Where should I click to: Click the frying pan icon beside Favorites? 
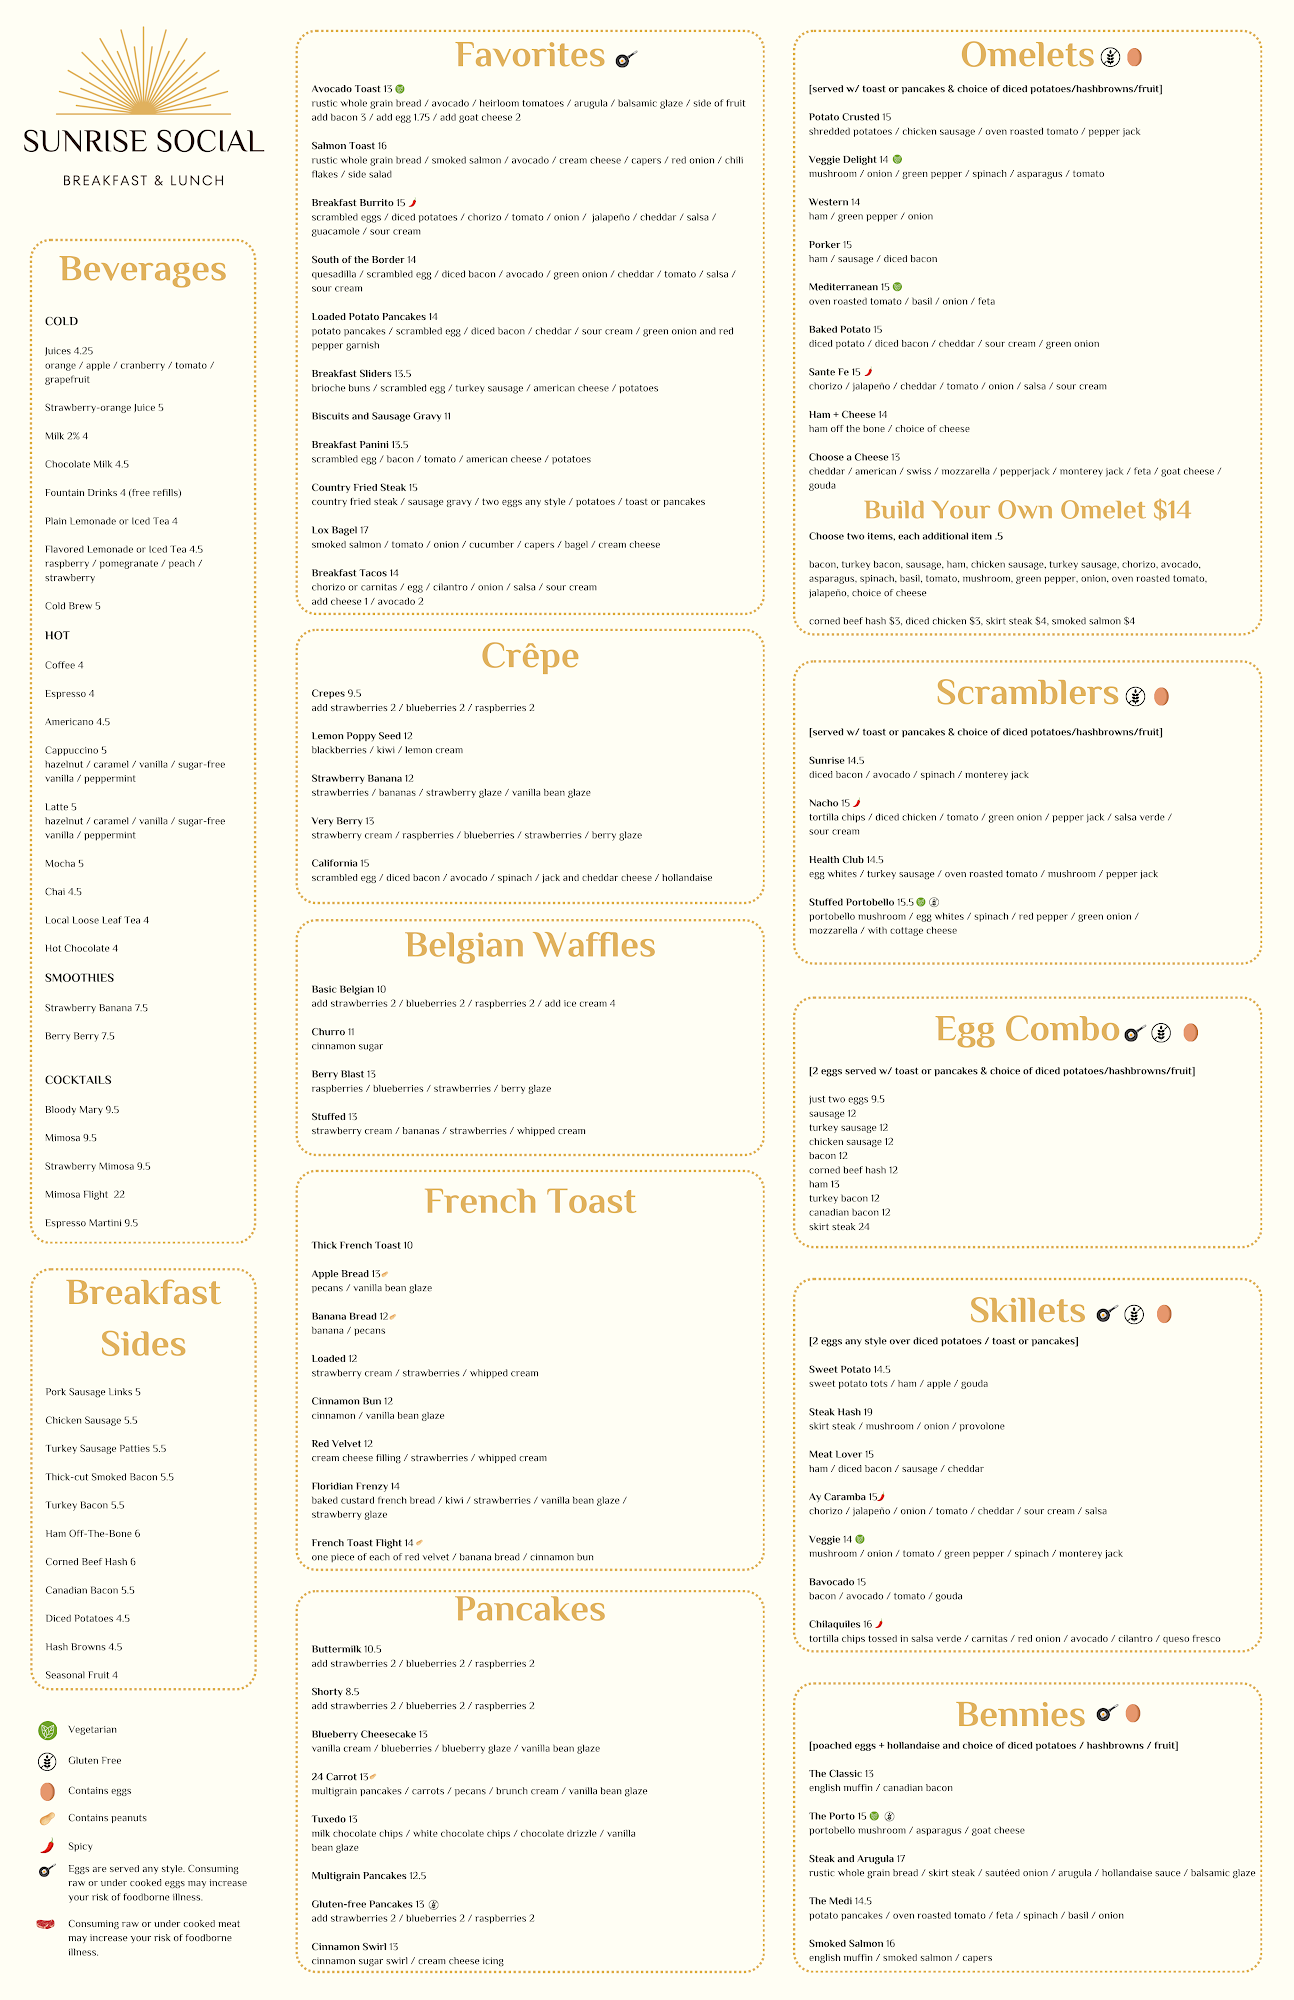(x=626, y=59)
